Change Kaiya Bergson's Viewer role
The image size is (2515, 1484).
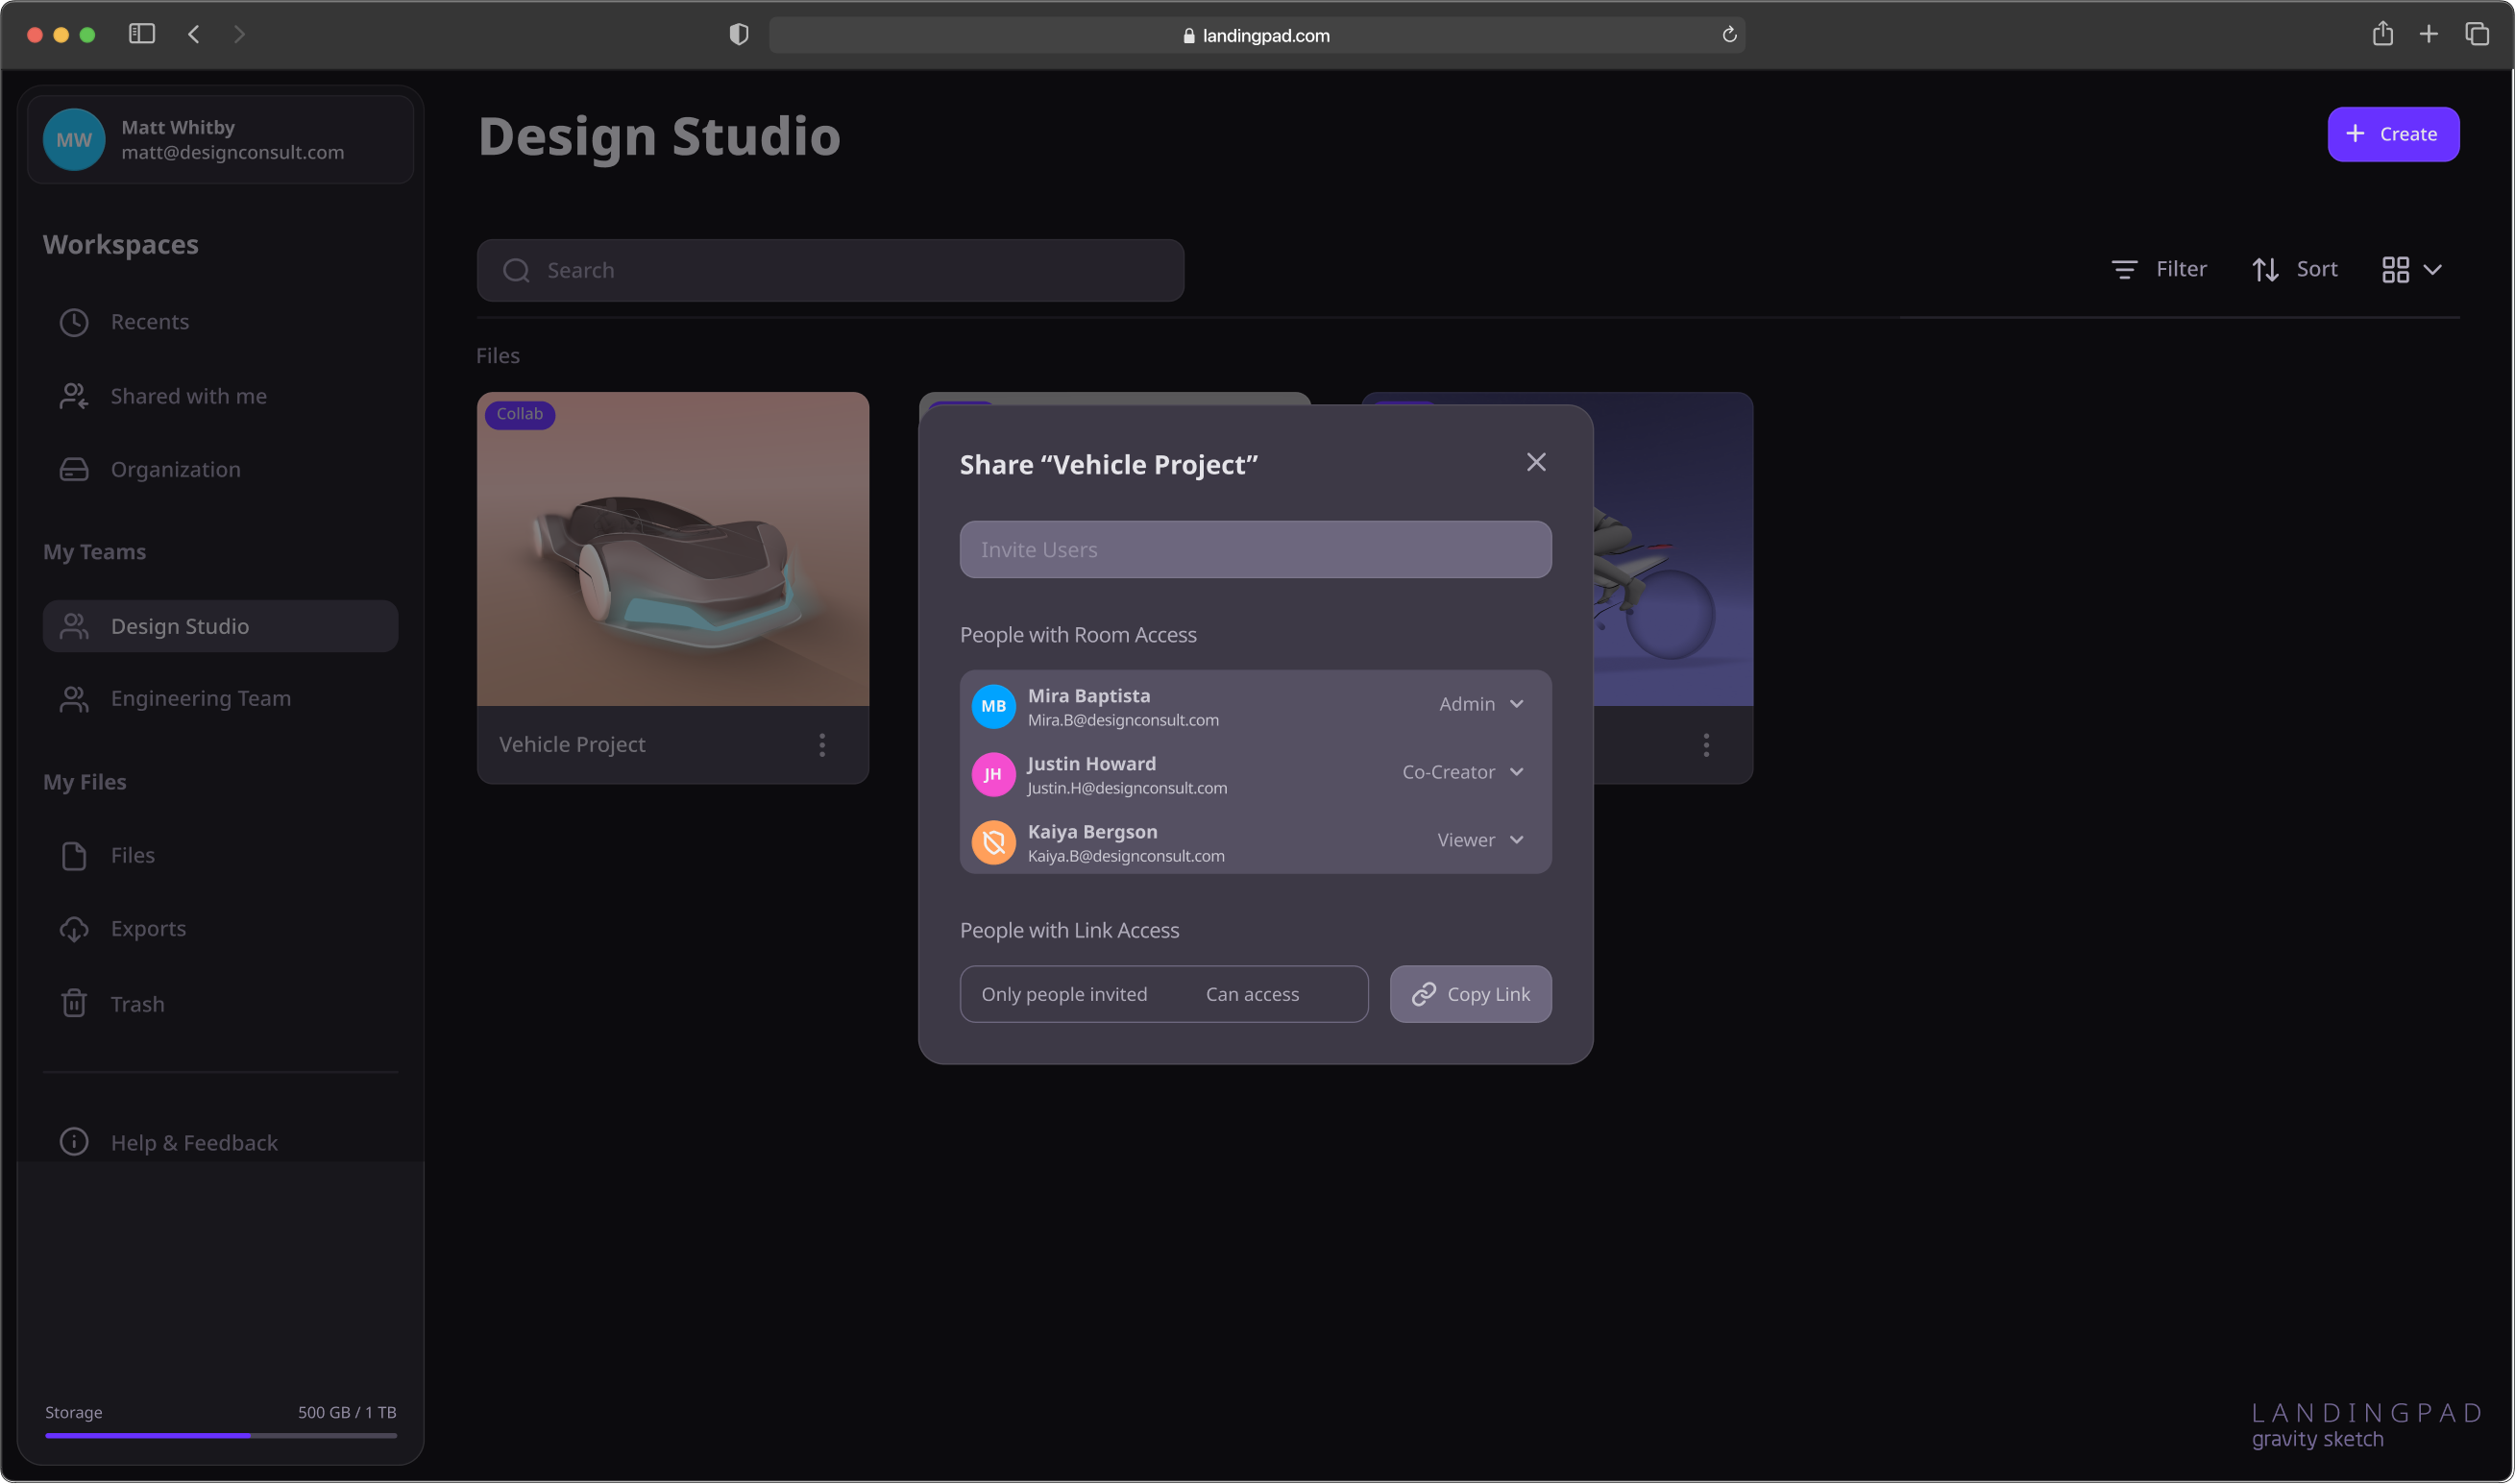click(1480, 840)
